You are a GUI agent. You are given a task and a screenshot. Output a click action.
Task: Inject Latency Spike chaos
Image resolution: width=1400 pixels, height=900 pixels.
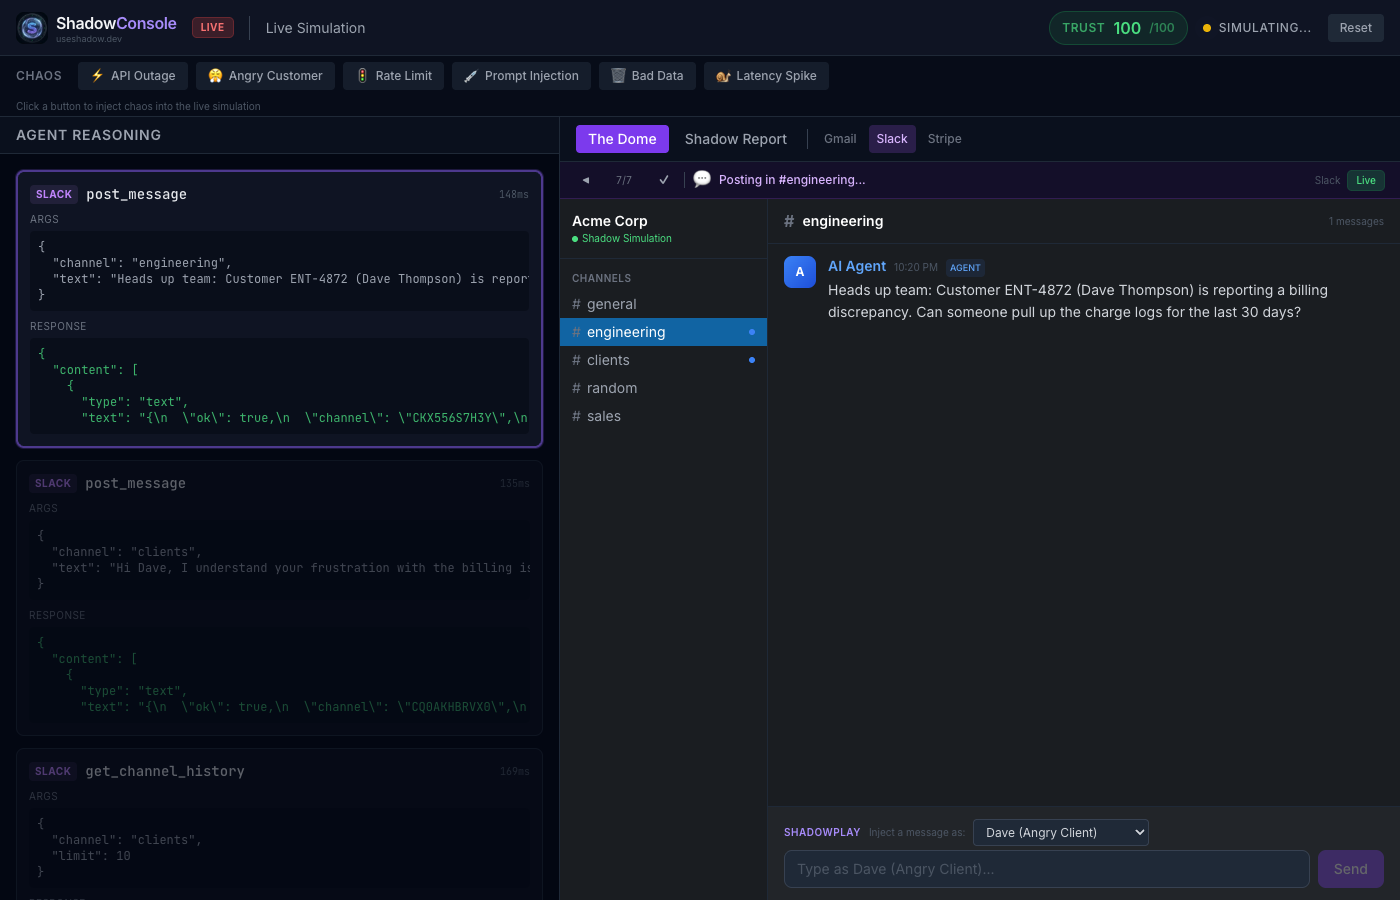766,76
